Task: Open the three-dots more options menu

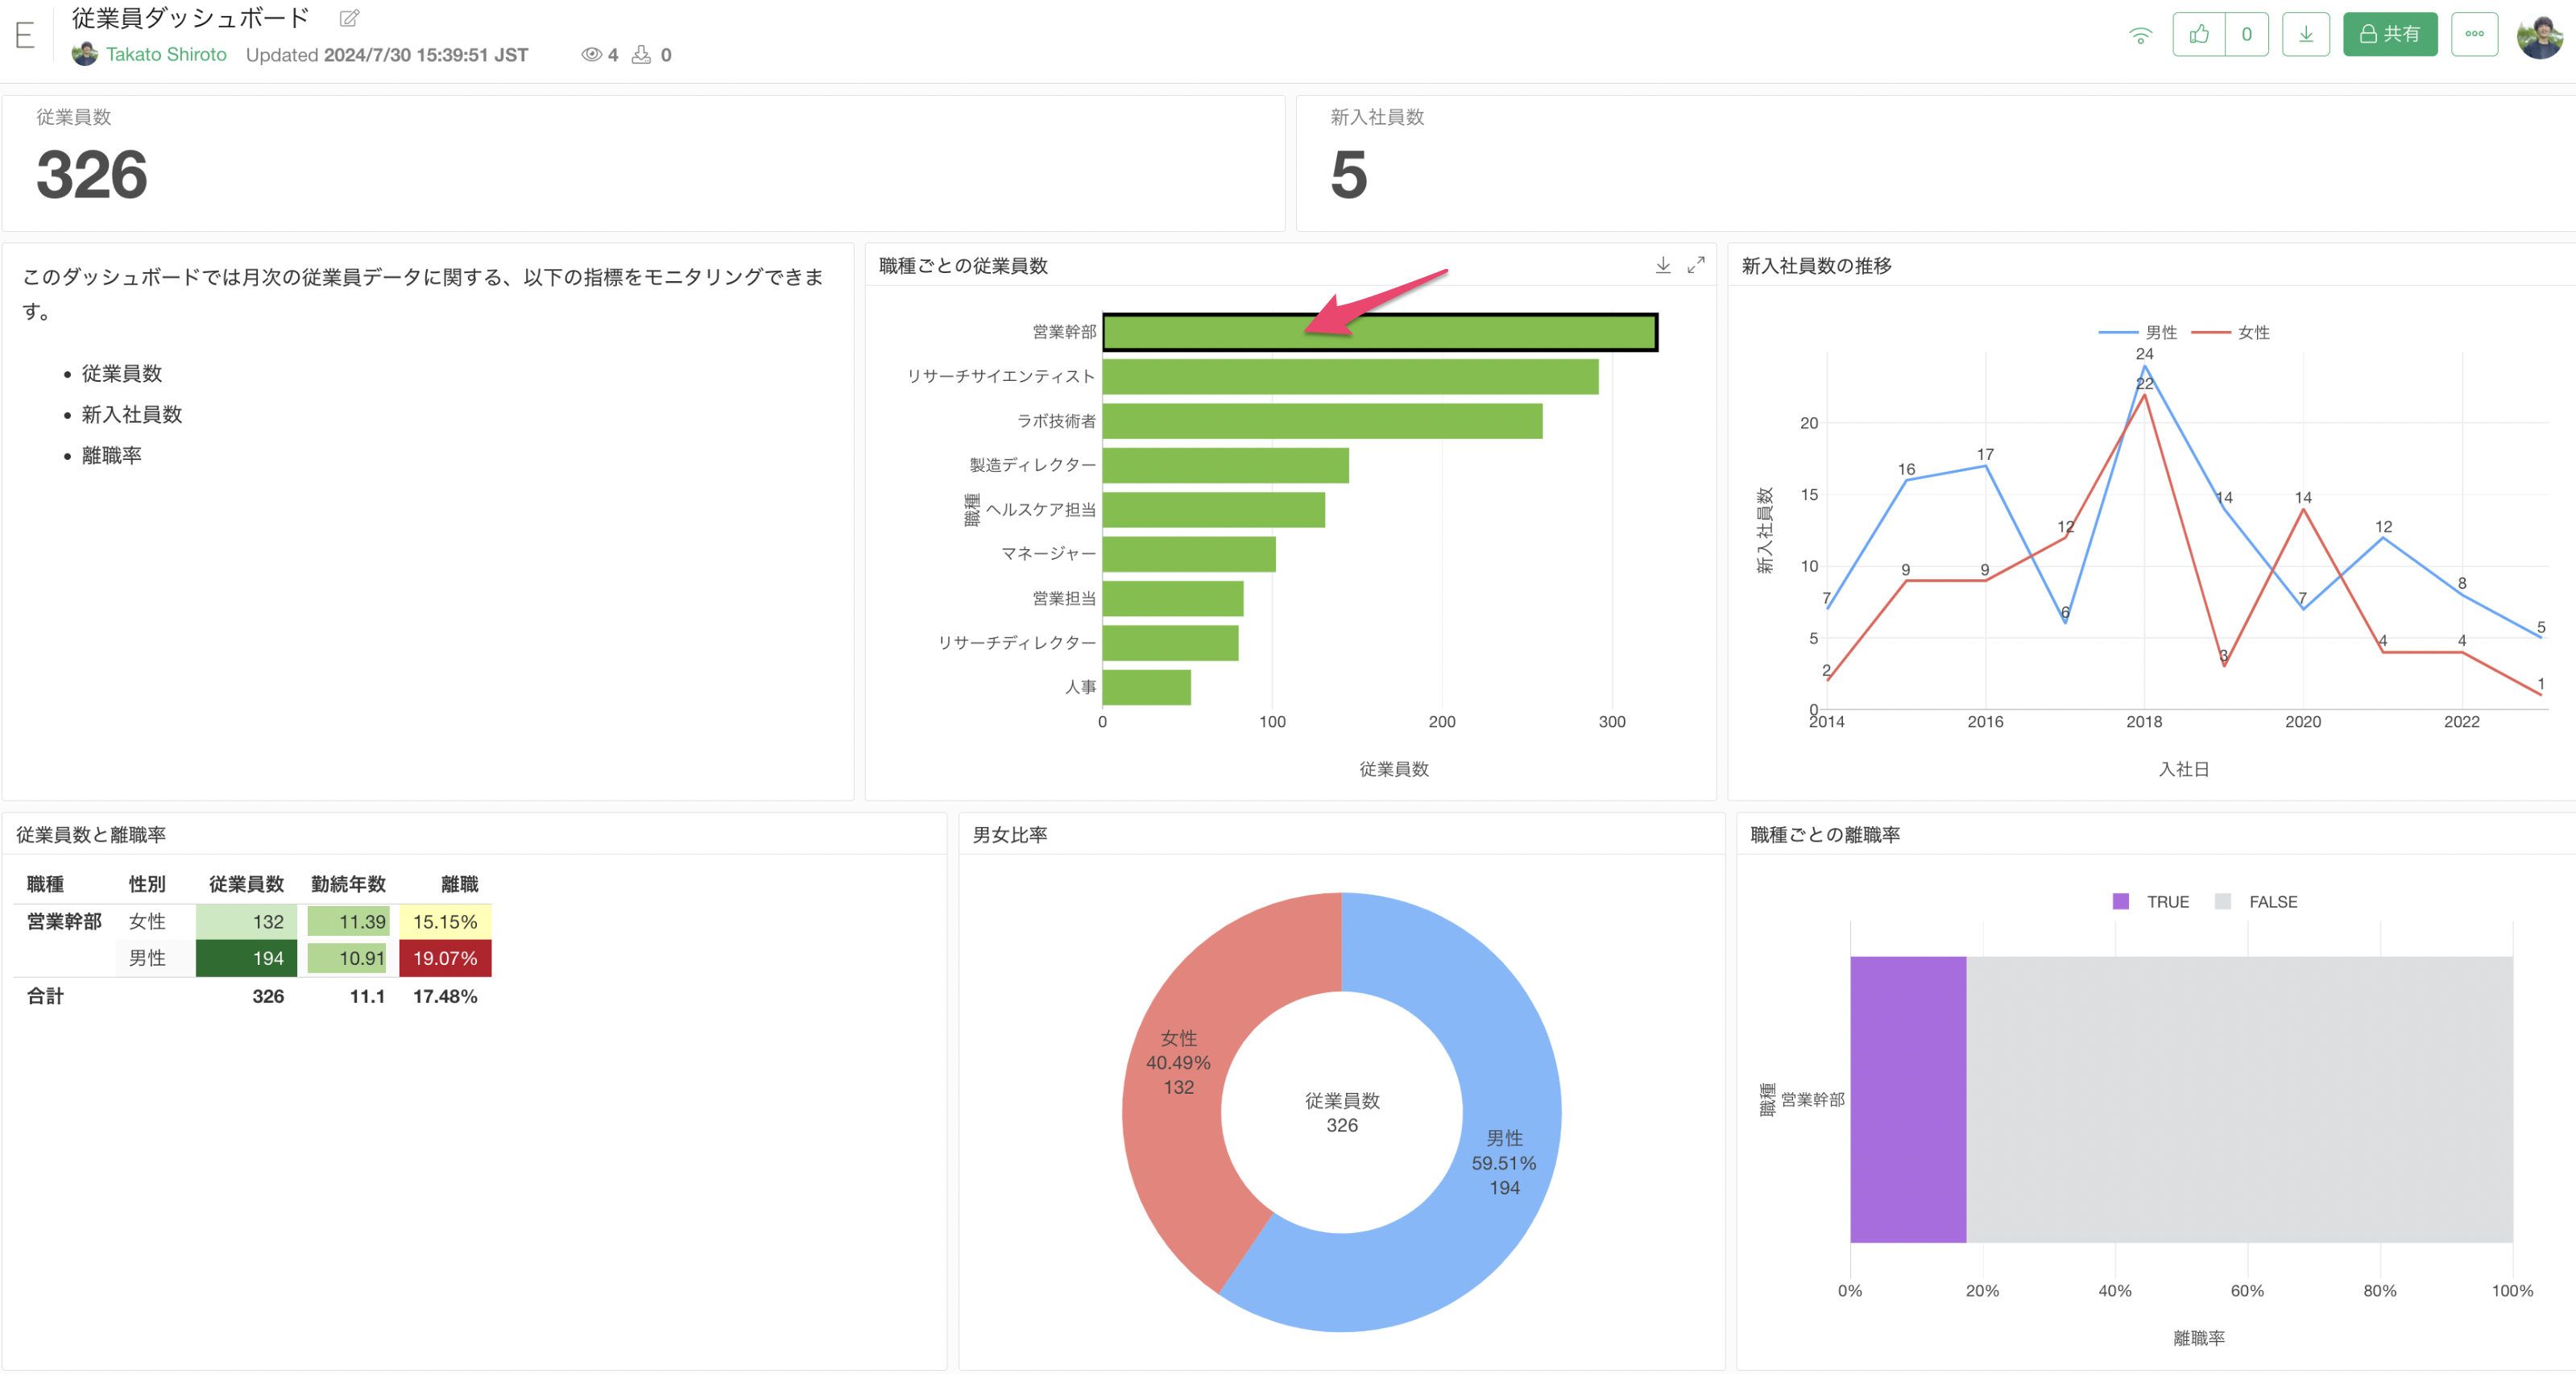Action: [2475, 34]
